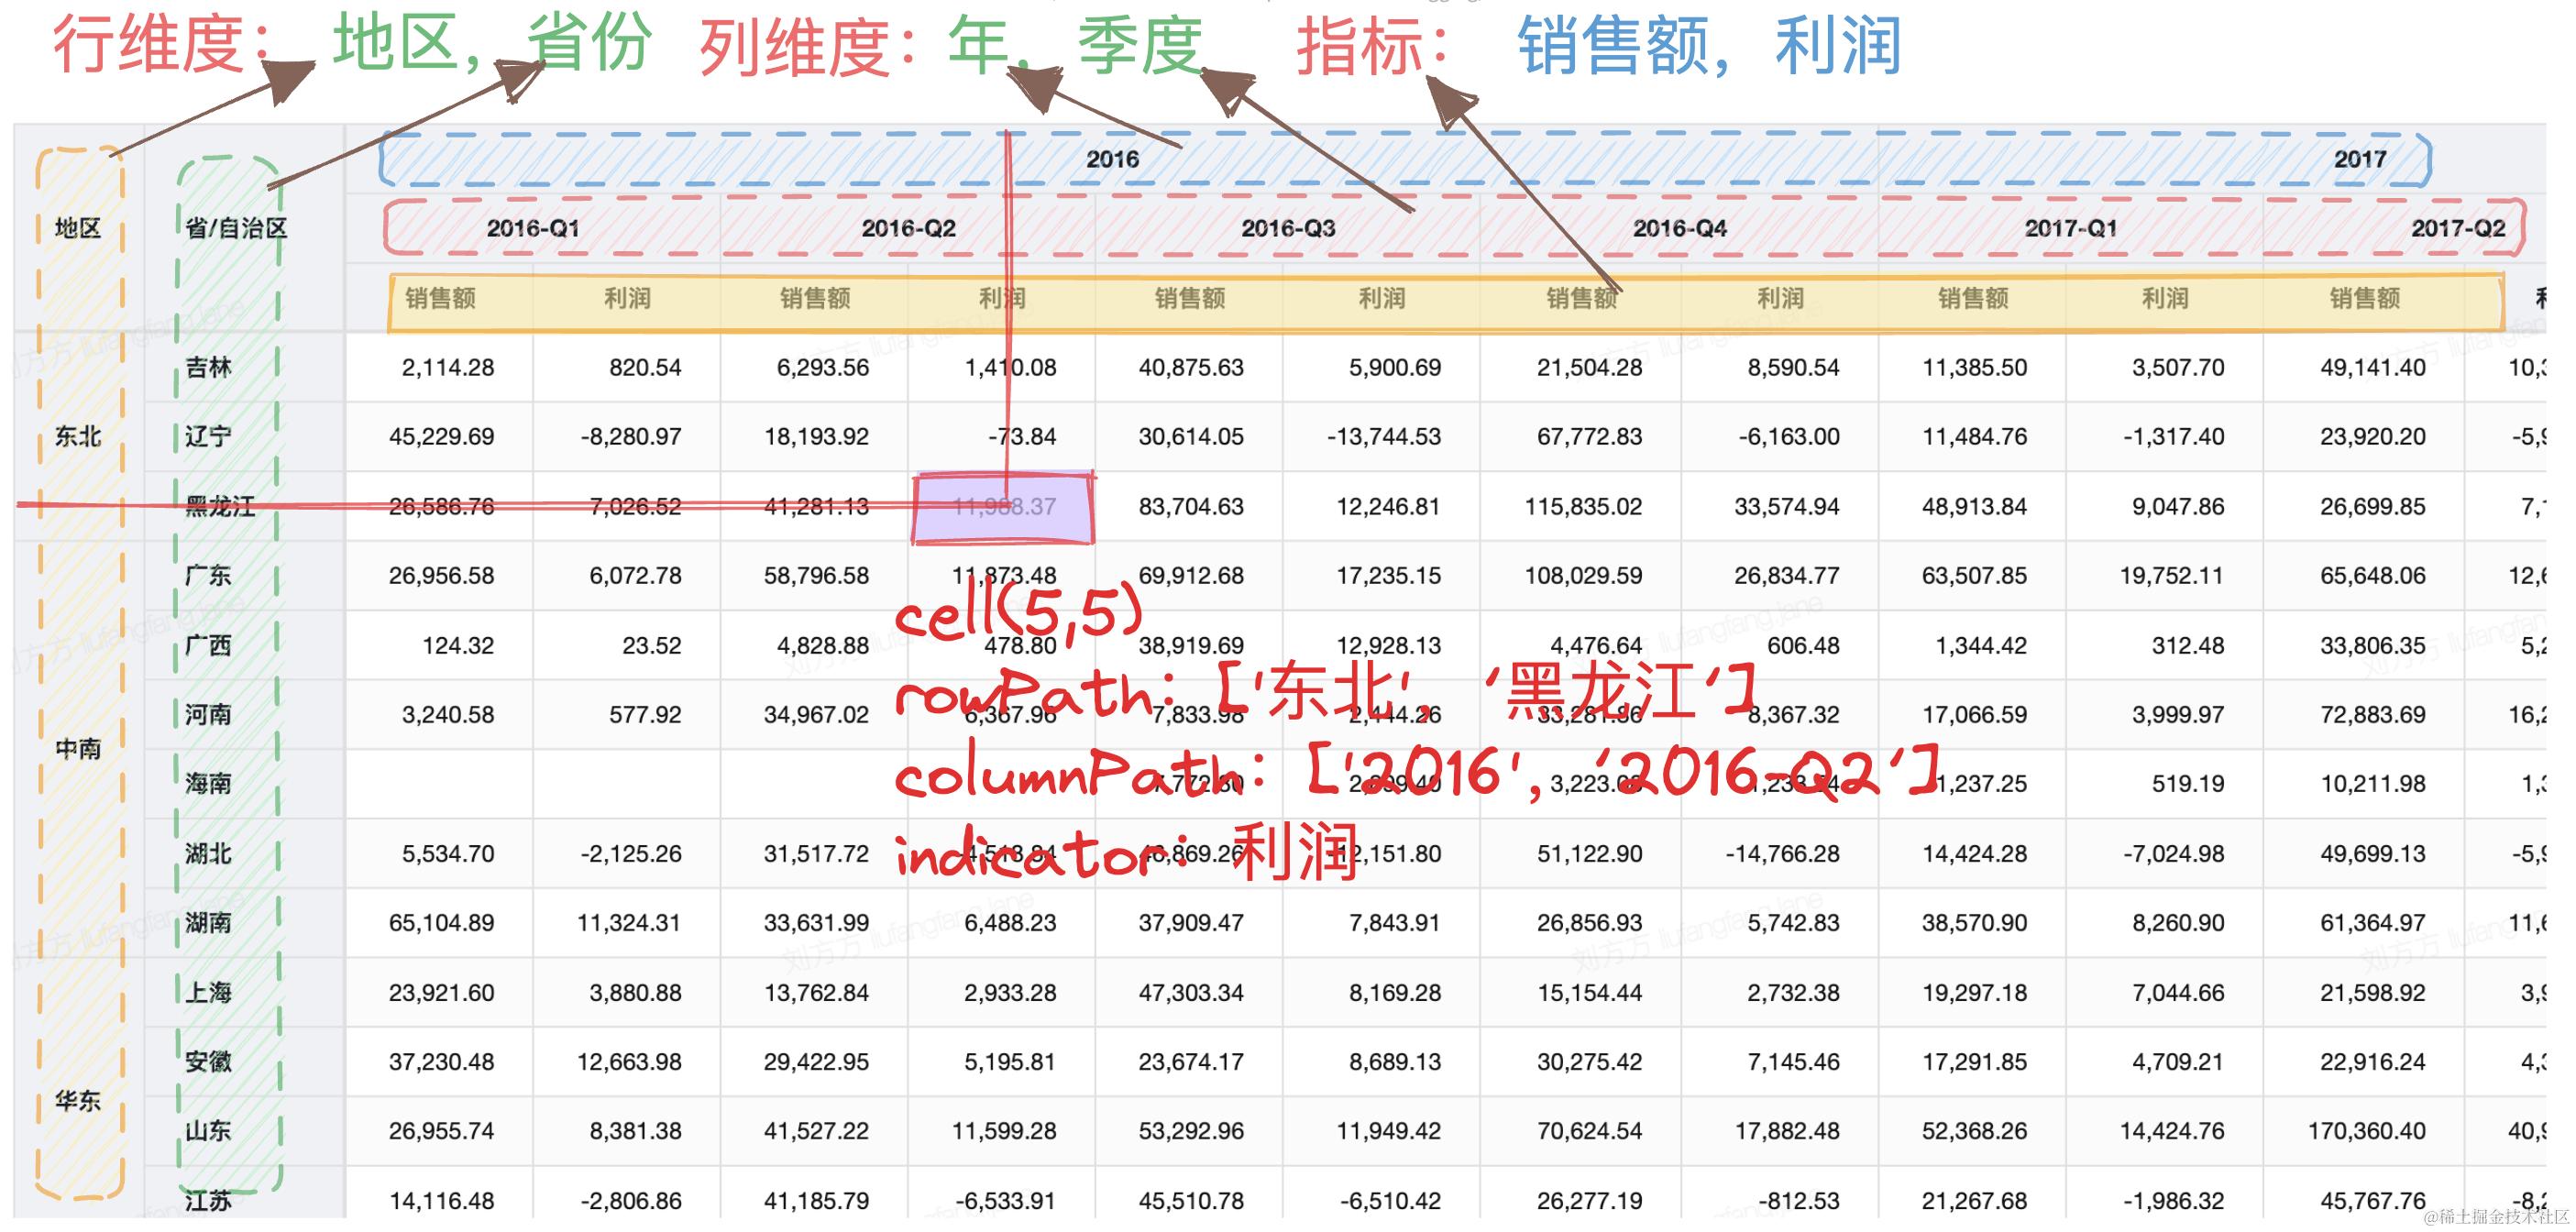Select the 2016-Q1 quarter header
This screenshot has width=2576, height=1232.
[x=533, y=228]
